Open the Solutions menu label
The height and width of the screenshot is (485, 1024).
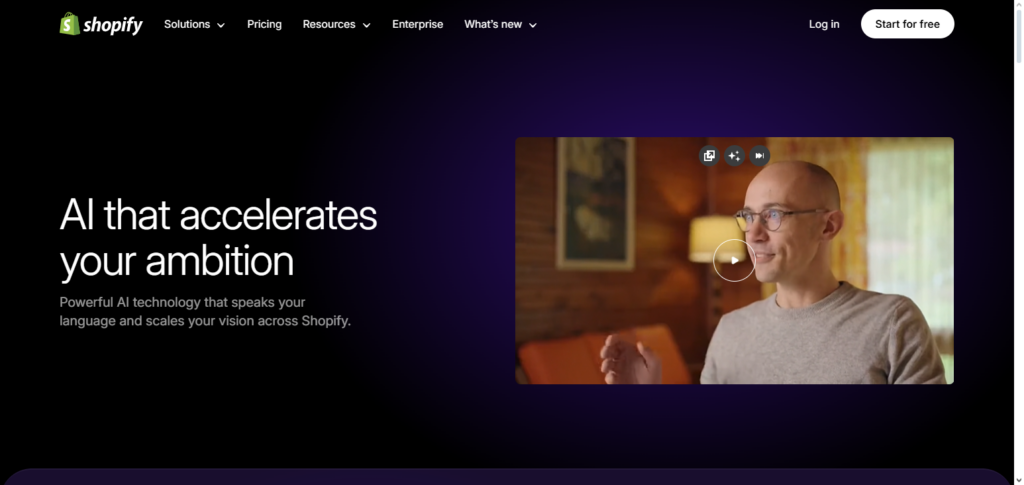tap(187, 24)
